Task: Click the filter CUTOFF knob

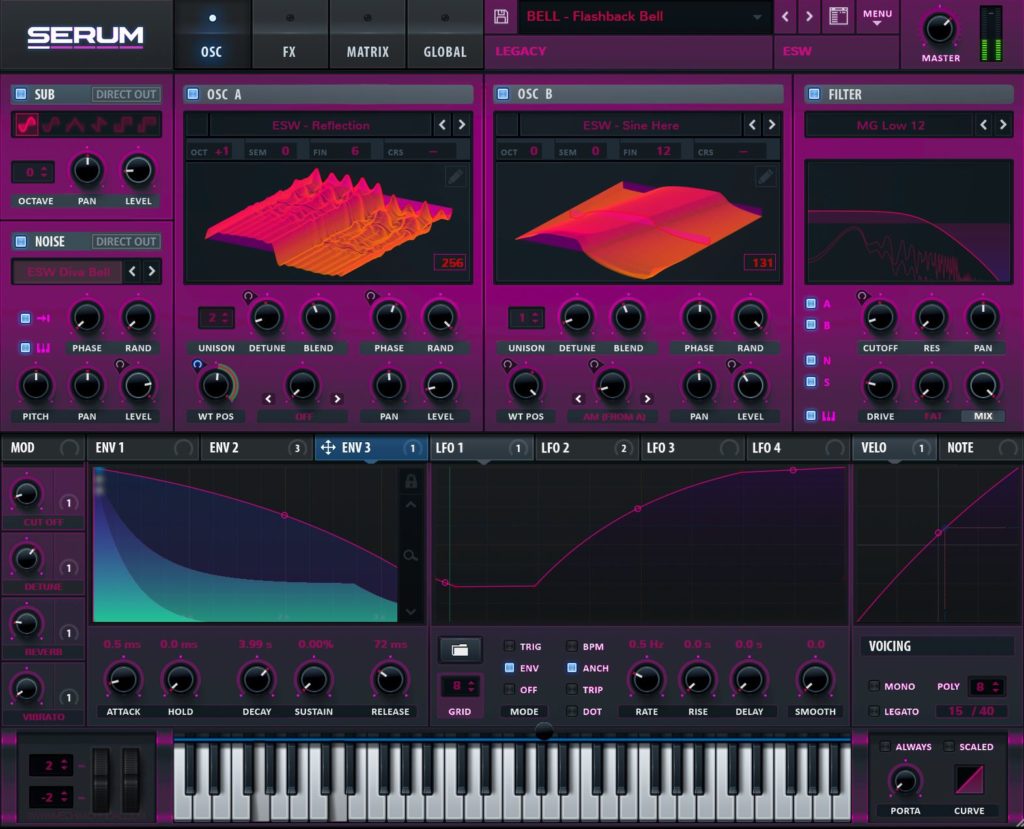Action: click(880, 317)
